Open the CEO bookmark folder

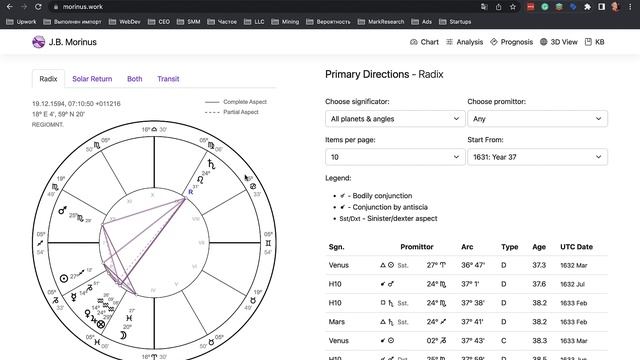tap(159, 22)
